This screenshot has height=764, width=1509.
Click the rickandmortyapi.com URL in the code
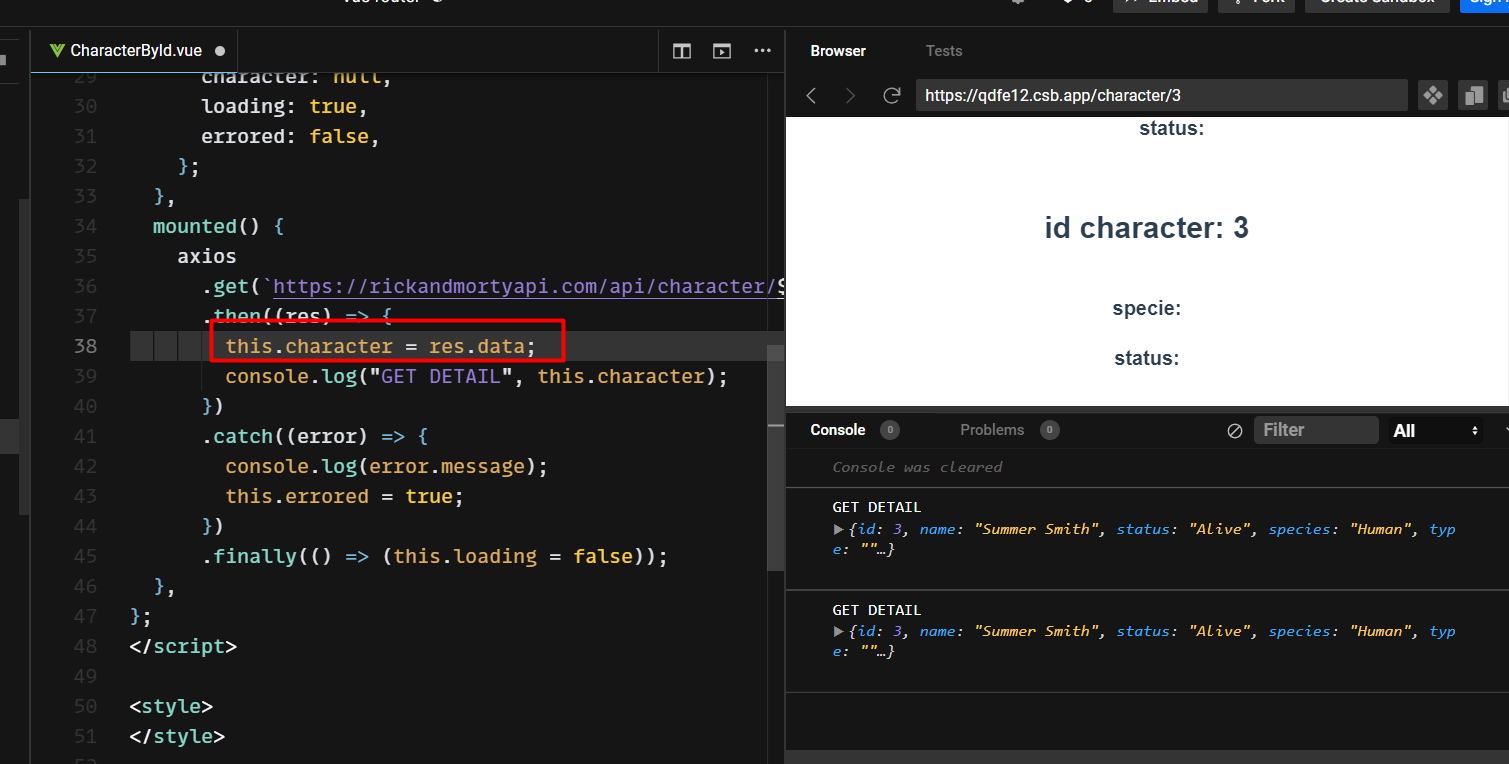click(524, 286)
